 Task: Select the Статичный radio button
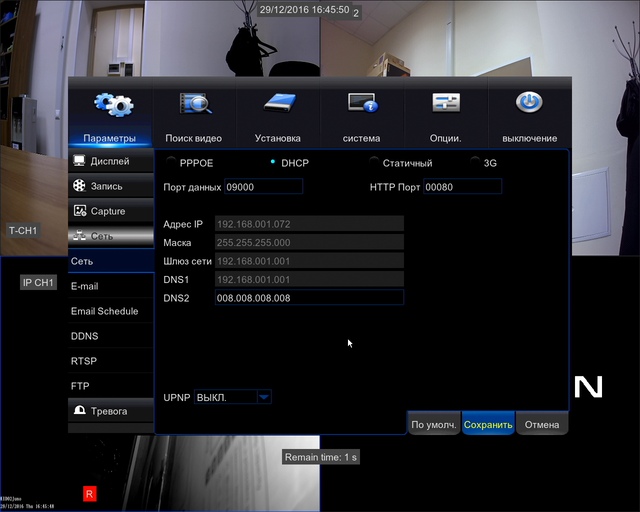[x=373, y=162]
